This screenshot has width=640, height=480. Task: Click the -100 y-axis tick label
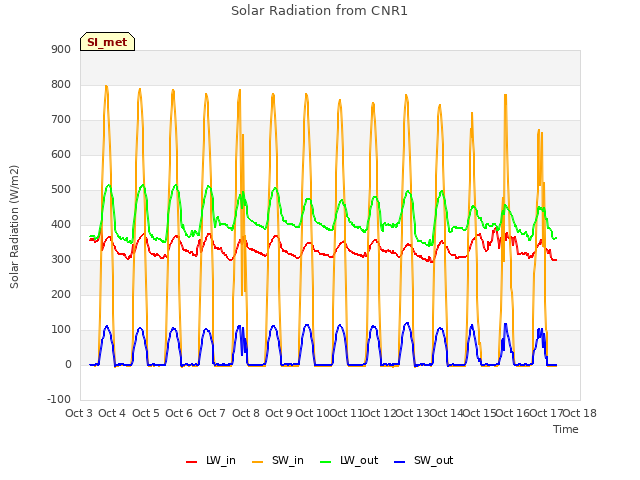59,399
